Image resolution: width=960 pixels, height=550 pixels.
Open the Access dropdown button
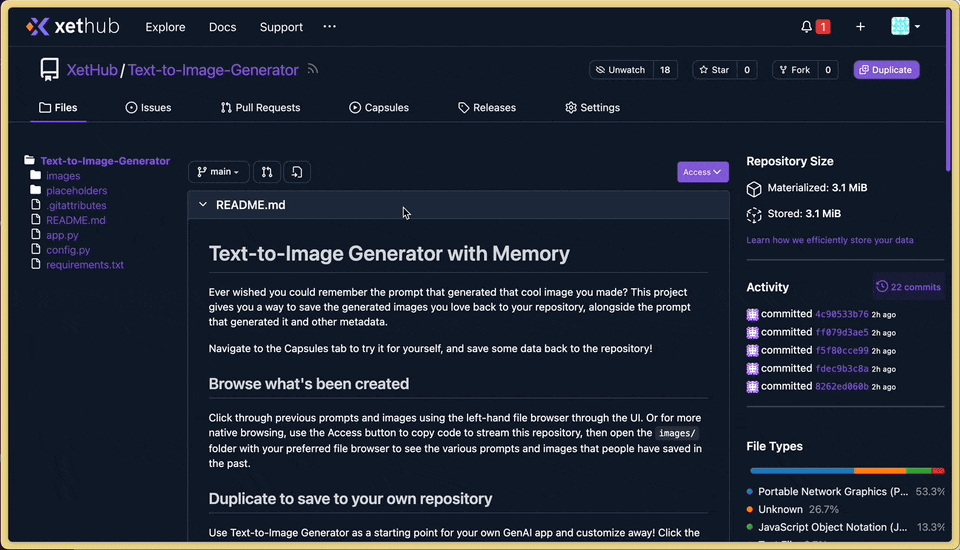click(x=702, y=172)
